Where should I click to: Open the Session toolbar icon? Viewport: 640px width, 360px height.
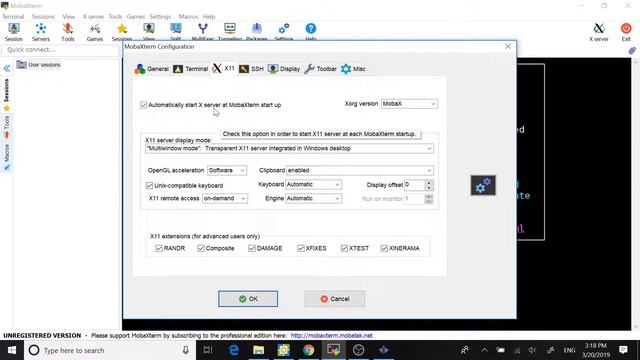point(14,32)
